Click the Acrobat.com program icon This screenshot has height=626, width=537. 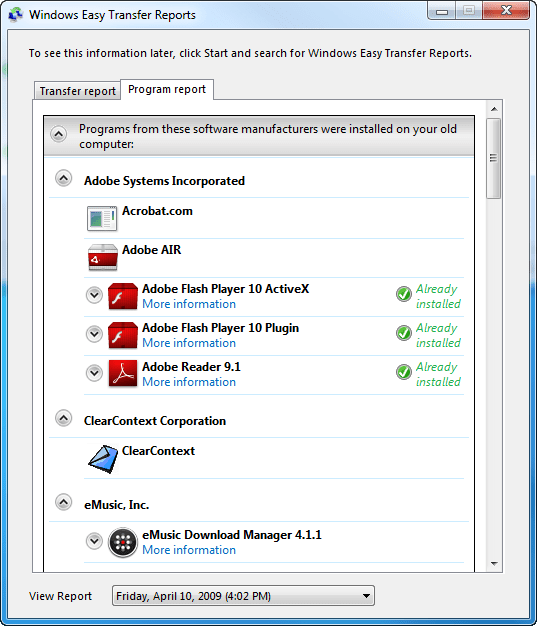click(x=102, y=218)
